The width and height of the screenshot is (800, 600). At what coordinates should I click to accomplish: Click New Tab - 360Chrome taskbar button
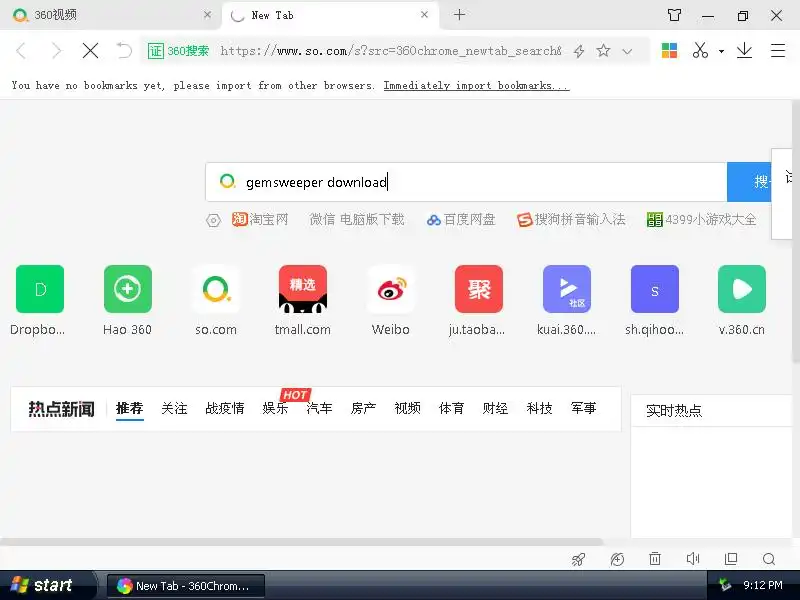click(186, 586)
